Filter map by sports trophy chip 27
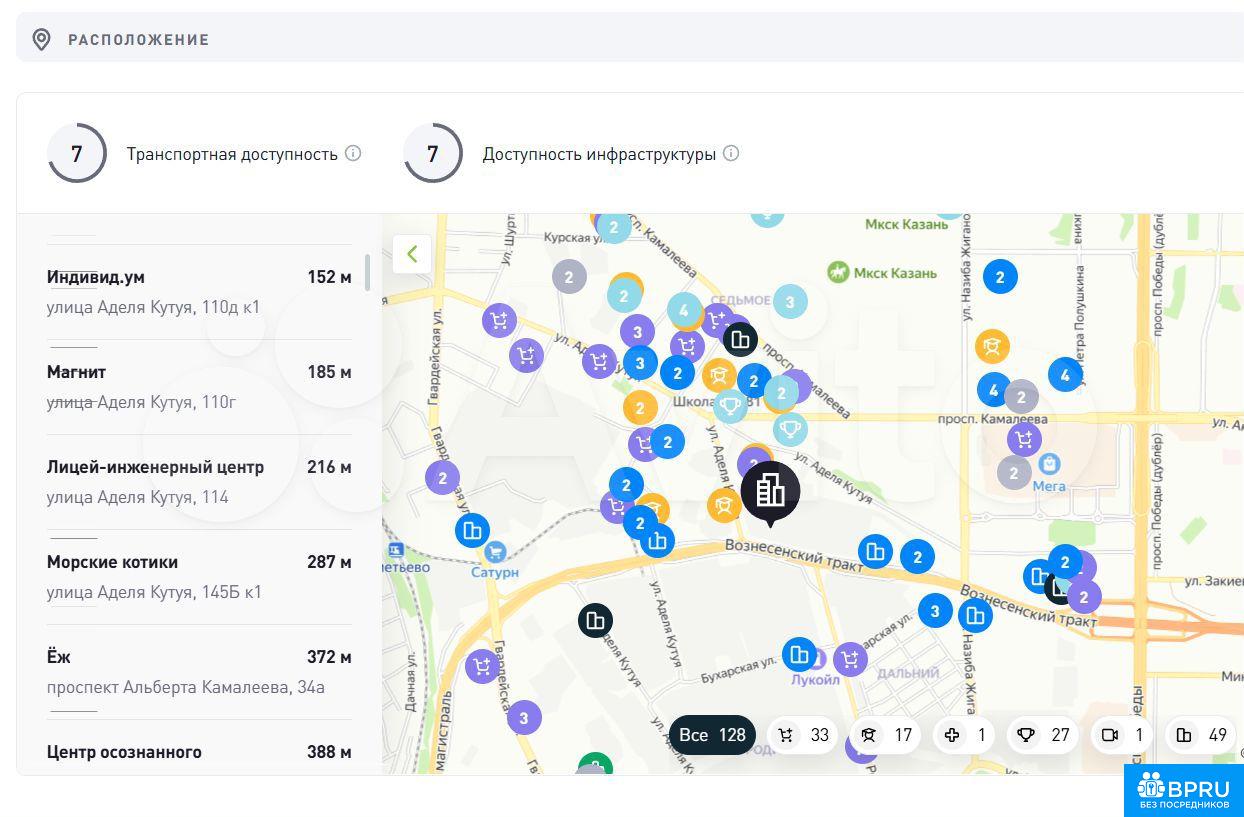 tap(1043, 735)
